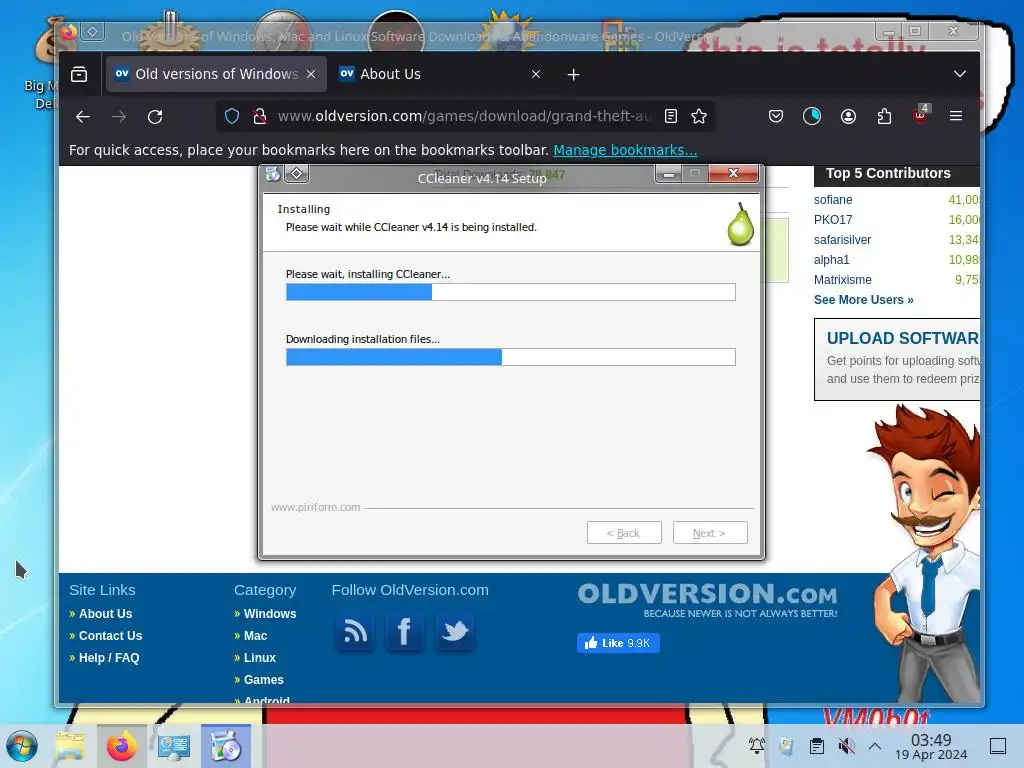Click the URL address bar
Image resolution: width=1024 pixels, height=768 pixels.
(465, 116)
